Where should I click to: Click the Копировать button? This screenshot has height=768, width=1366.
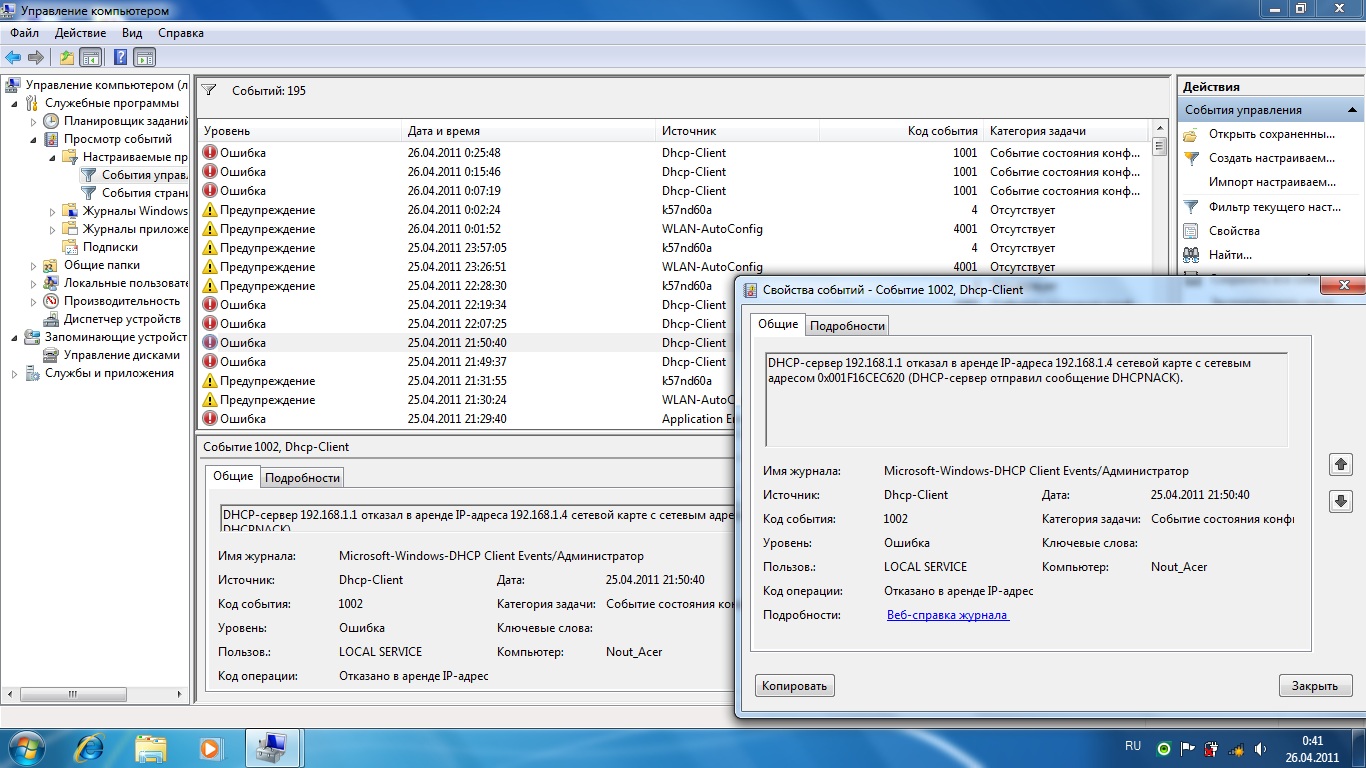[795, 686]
